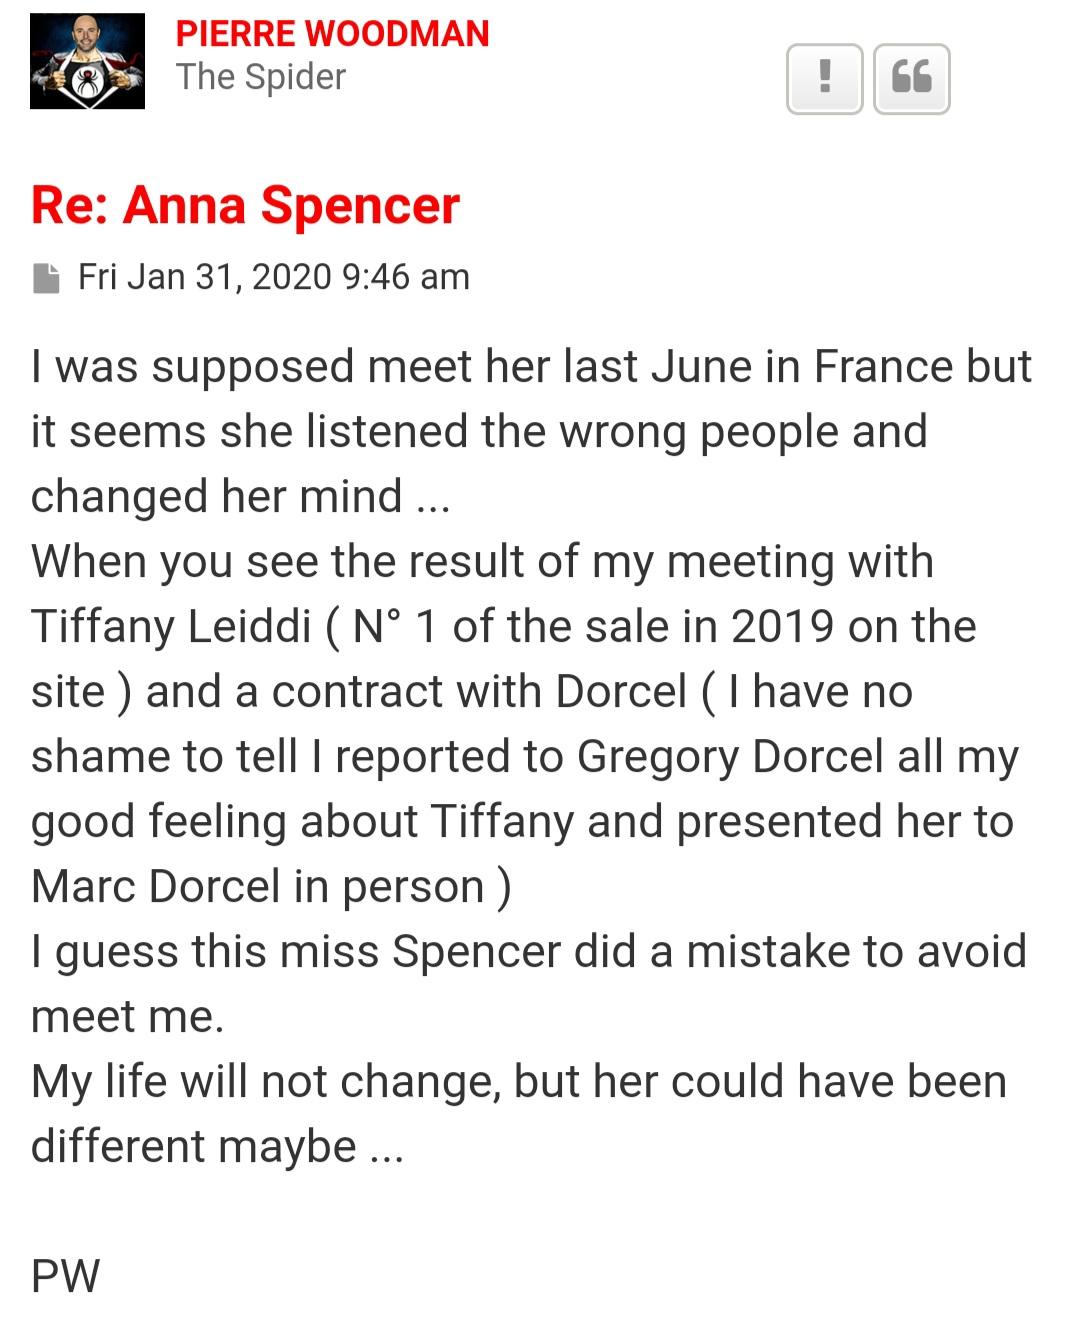This screenshot has height=1338, width=1080.
Task: Open the poster's spider avatar image
Action: (x=87, y=61)
